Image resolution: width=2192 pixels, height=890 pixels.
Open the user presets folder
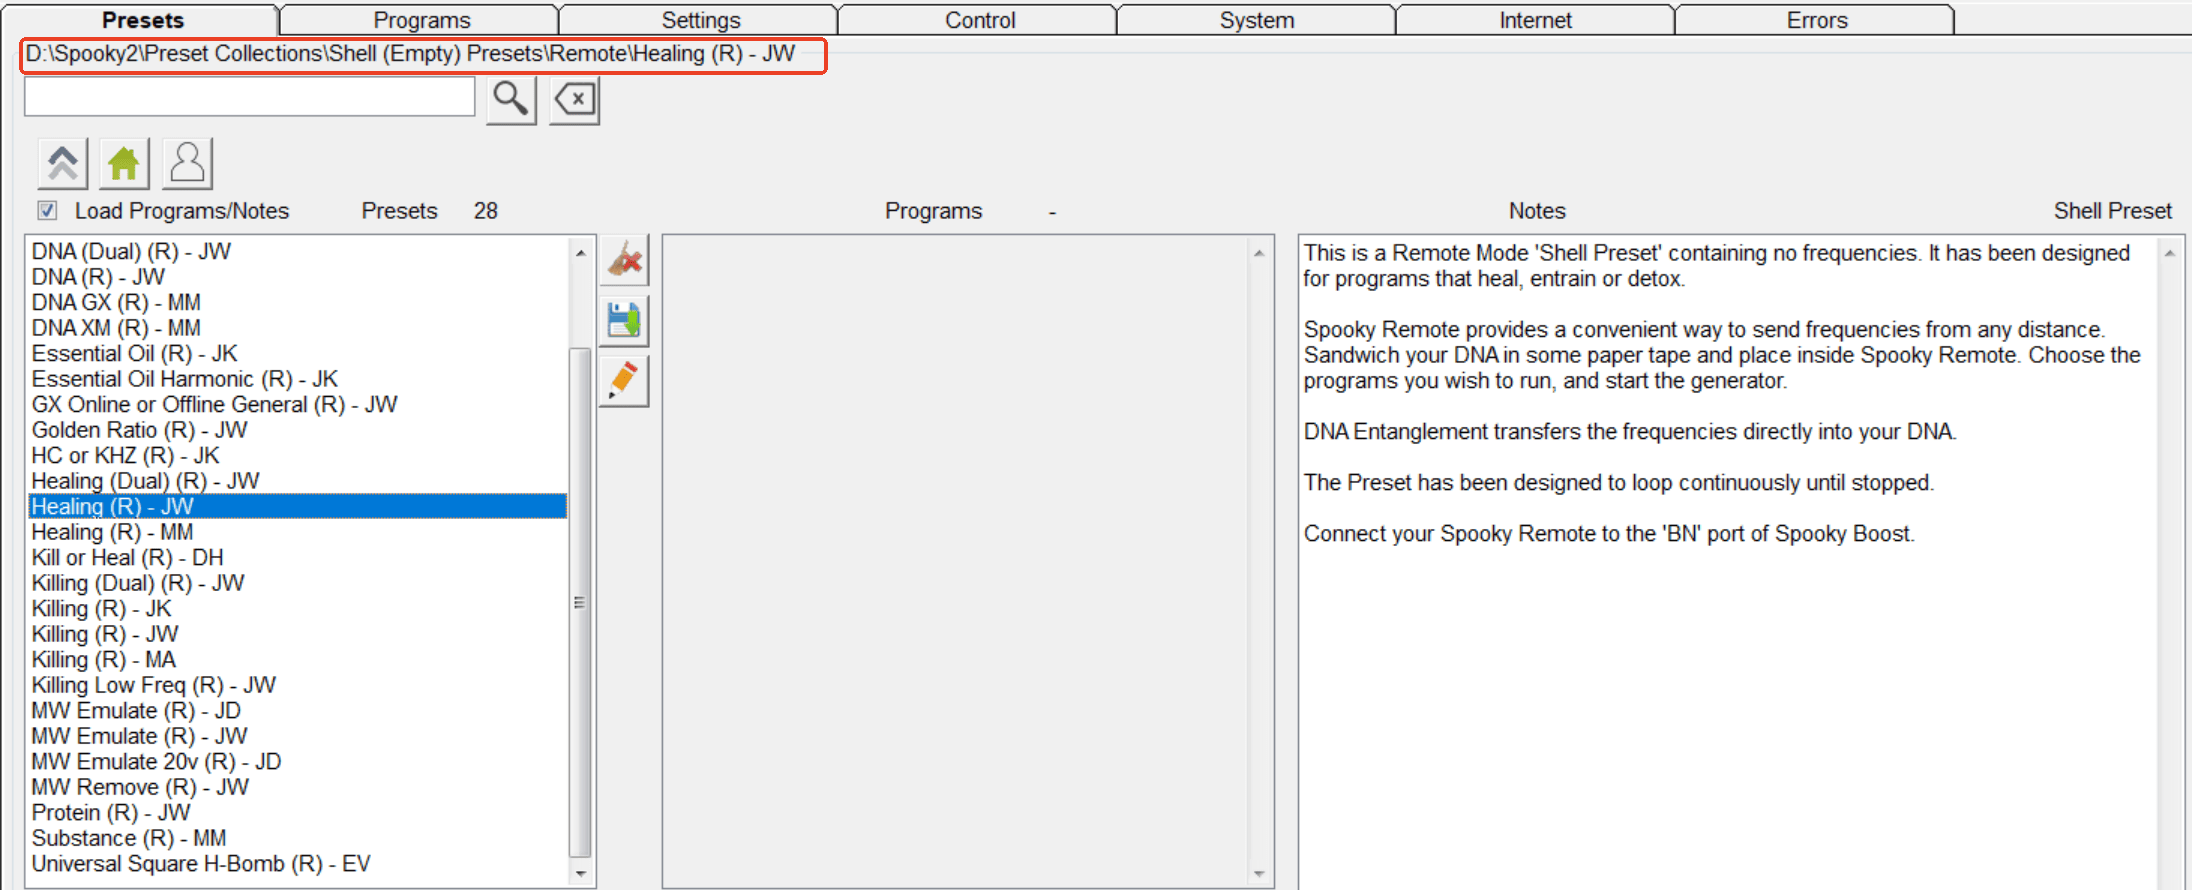pos(187,163)
